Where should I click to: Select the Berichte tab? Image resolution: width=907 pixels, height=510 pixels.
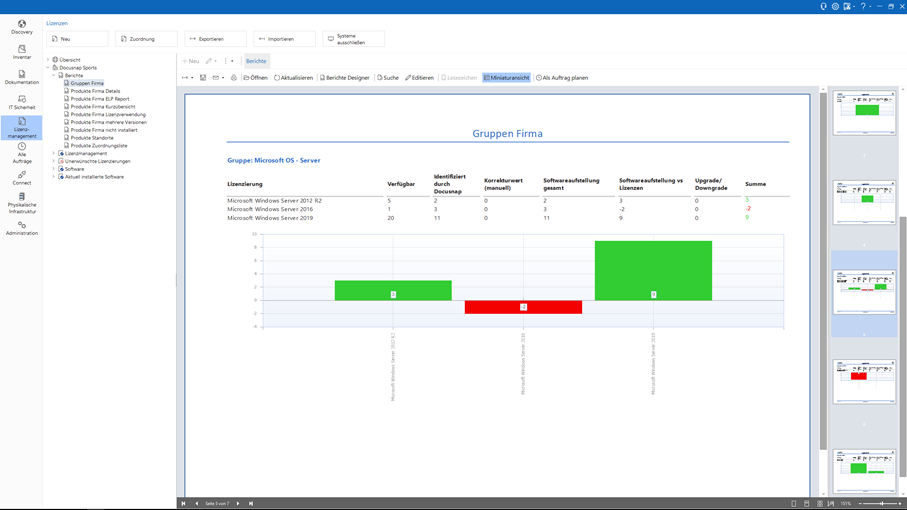point(256,61)
